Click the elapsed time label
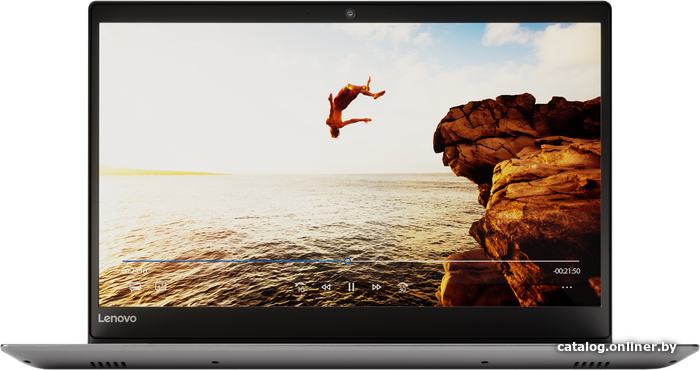The height and width of the screenshot is (370, 700). [134, 271]
